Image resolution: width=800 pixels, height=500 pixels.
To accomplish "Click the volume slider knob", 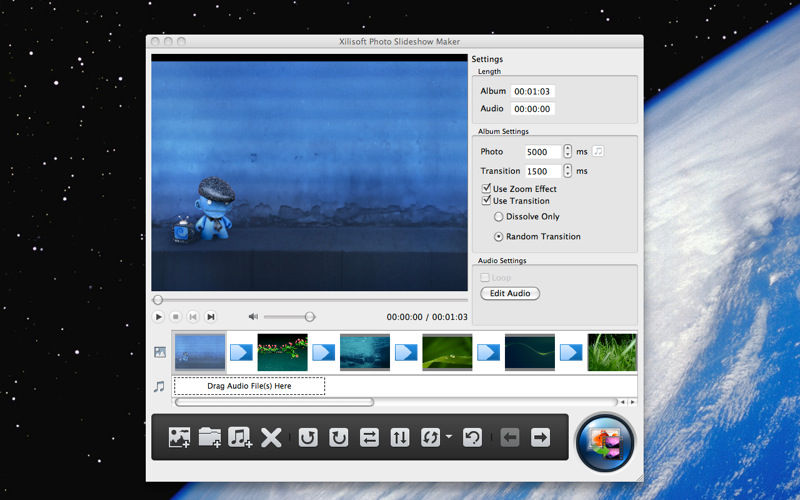I will (x=309, y=317).
